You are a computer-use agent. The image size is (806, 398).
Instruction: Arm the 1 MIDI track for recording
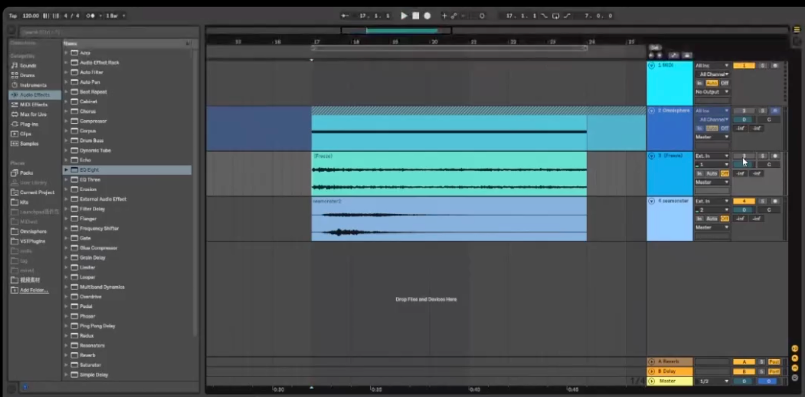775,65
